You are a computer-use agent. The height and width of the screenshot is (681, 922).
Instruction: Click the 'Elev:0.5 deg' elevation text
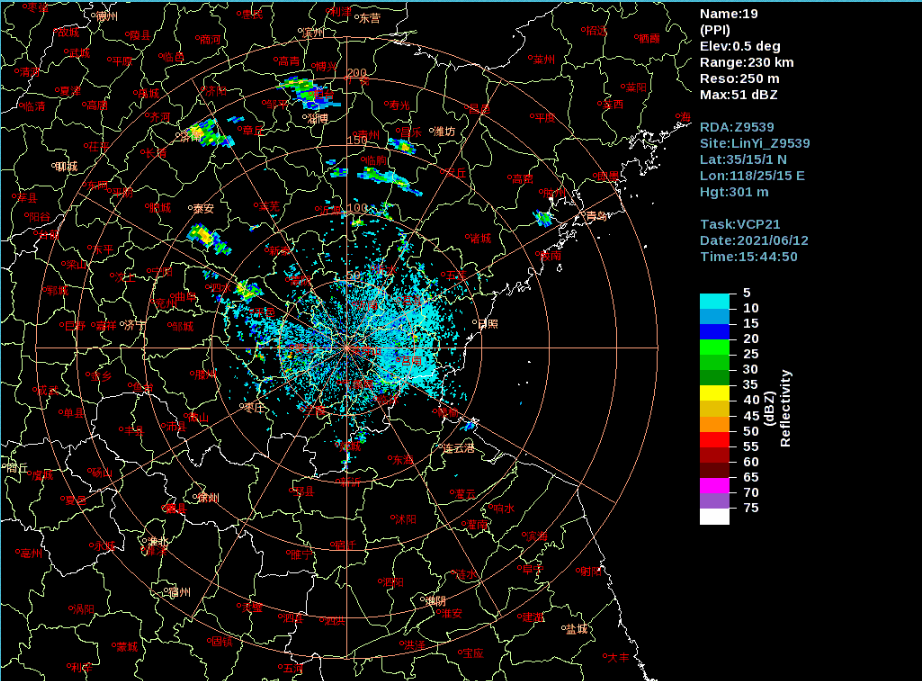740,46
